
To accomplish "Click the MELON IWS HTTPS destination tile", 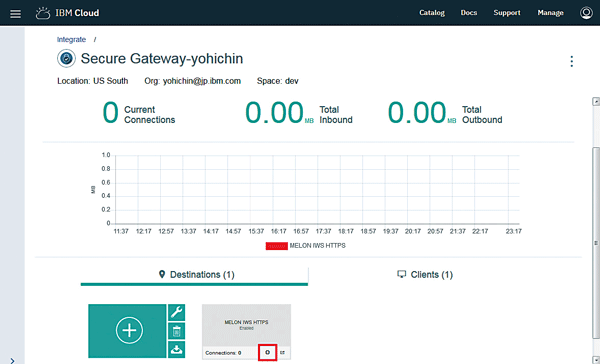I will [x=246, y=325].
